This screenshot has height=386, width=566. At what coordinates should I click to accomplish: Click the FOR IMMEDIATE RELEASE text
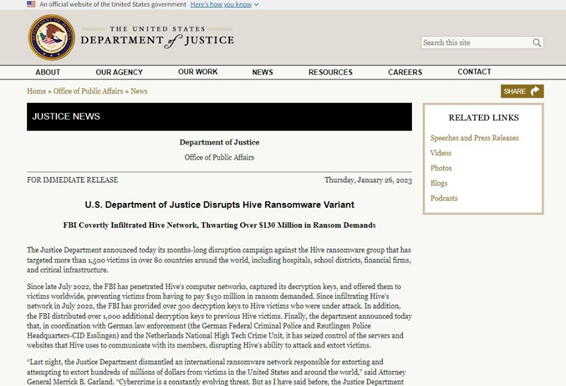pos(72,180)
